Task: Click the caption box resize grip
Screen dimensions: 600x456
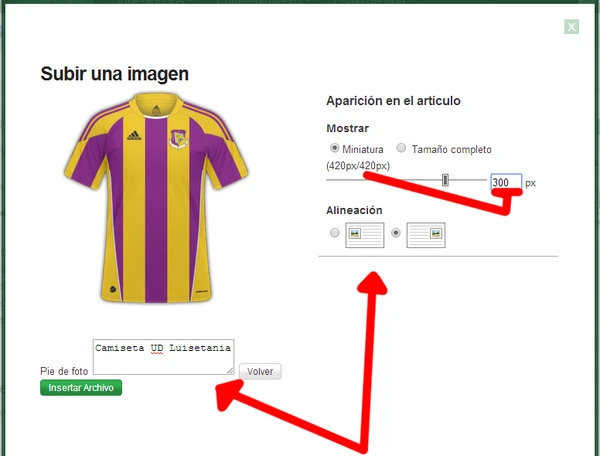Action: click(230, 371)
